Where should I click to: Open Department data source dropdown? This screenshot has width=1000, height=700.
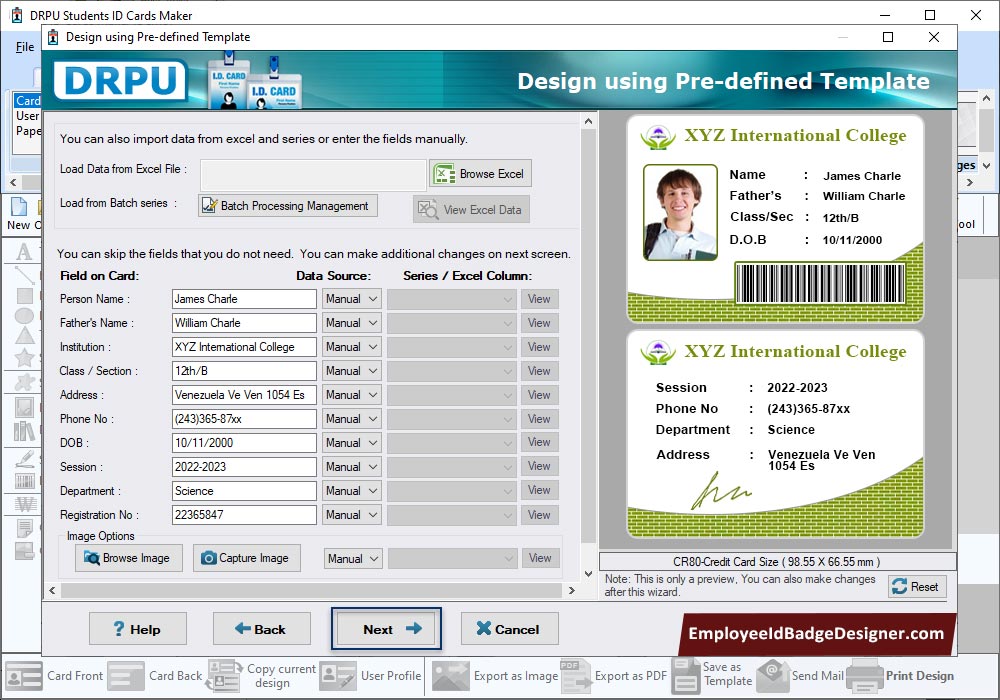click(351, 491)
